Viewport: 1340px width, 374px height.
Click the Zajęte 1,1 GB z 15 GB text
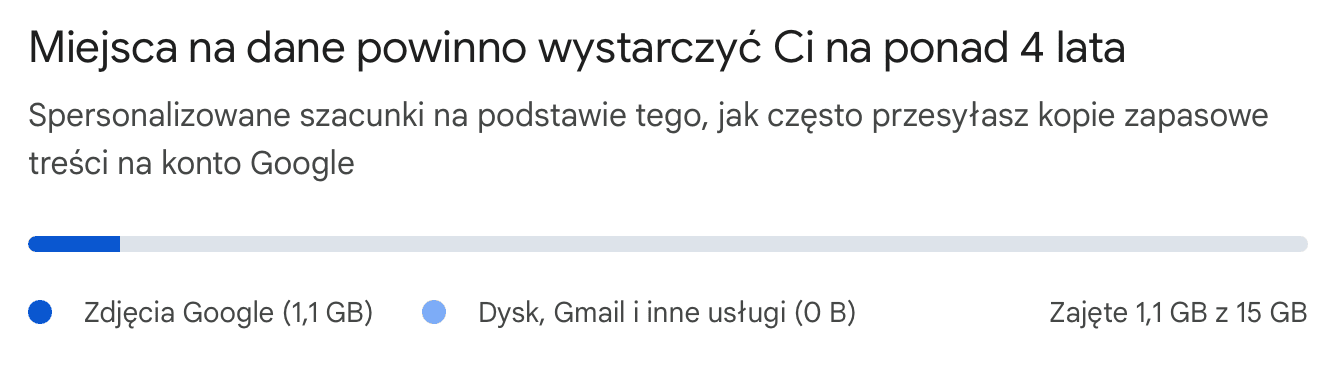tap(1178, 313)
